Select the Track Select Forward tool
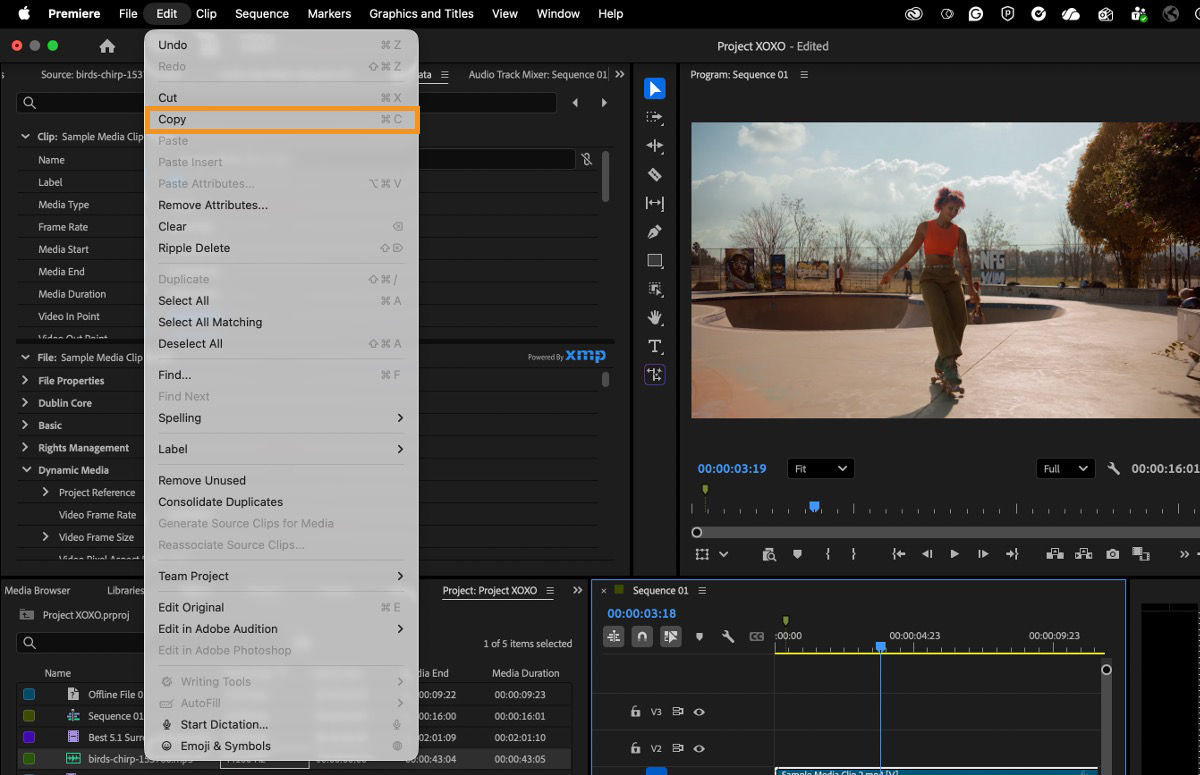This screenshot has height=775, width=1200. (x=655, y=117)
